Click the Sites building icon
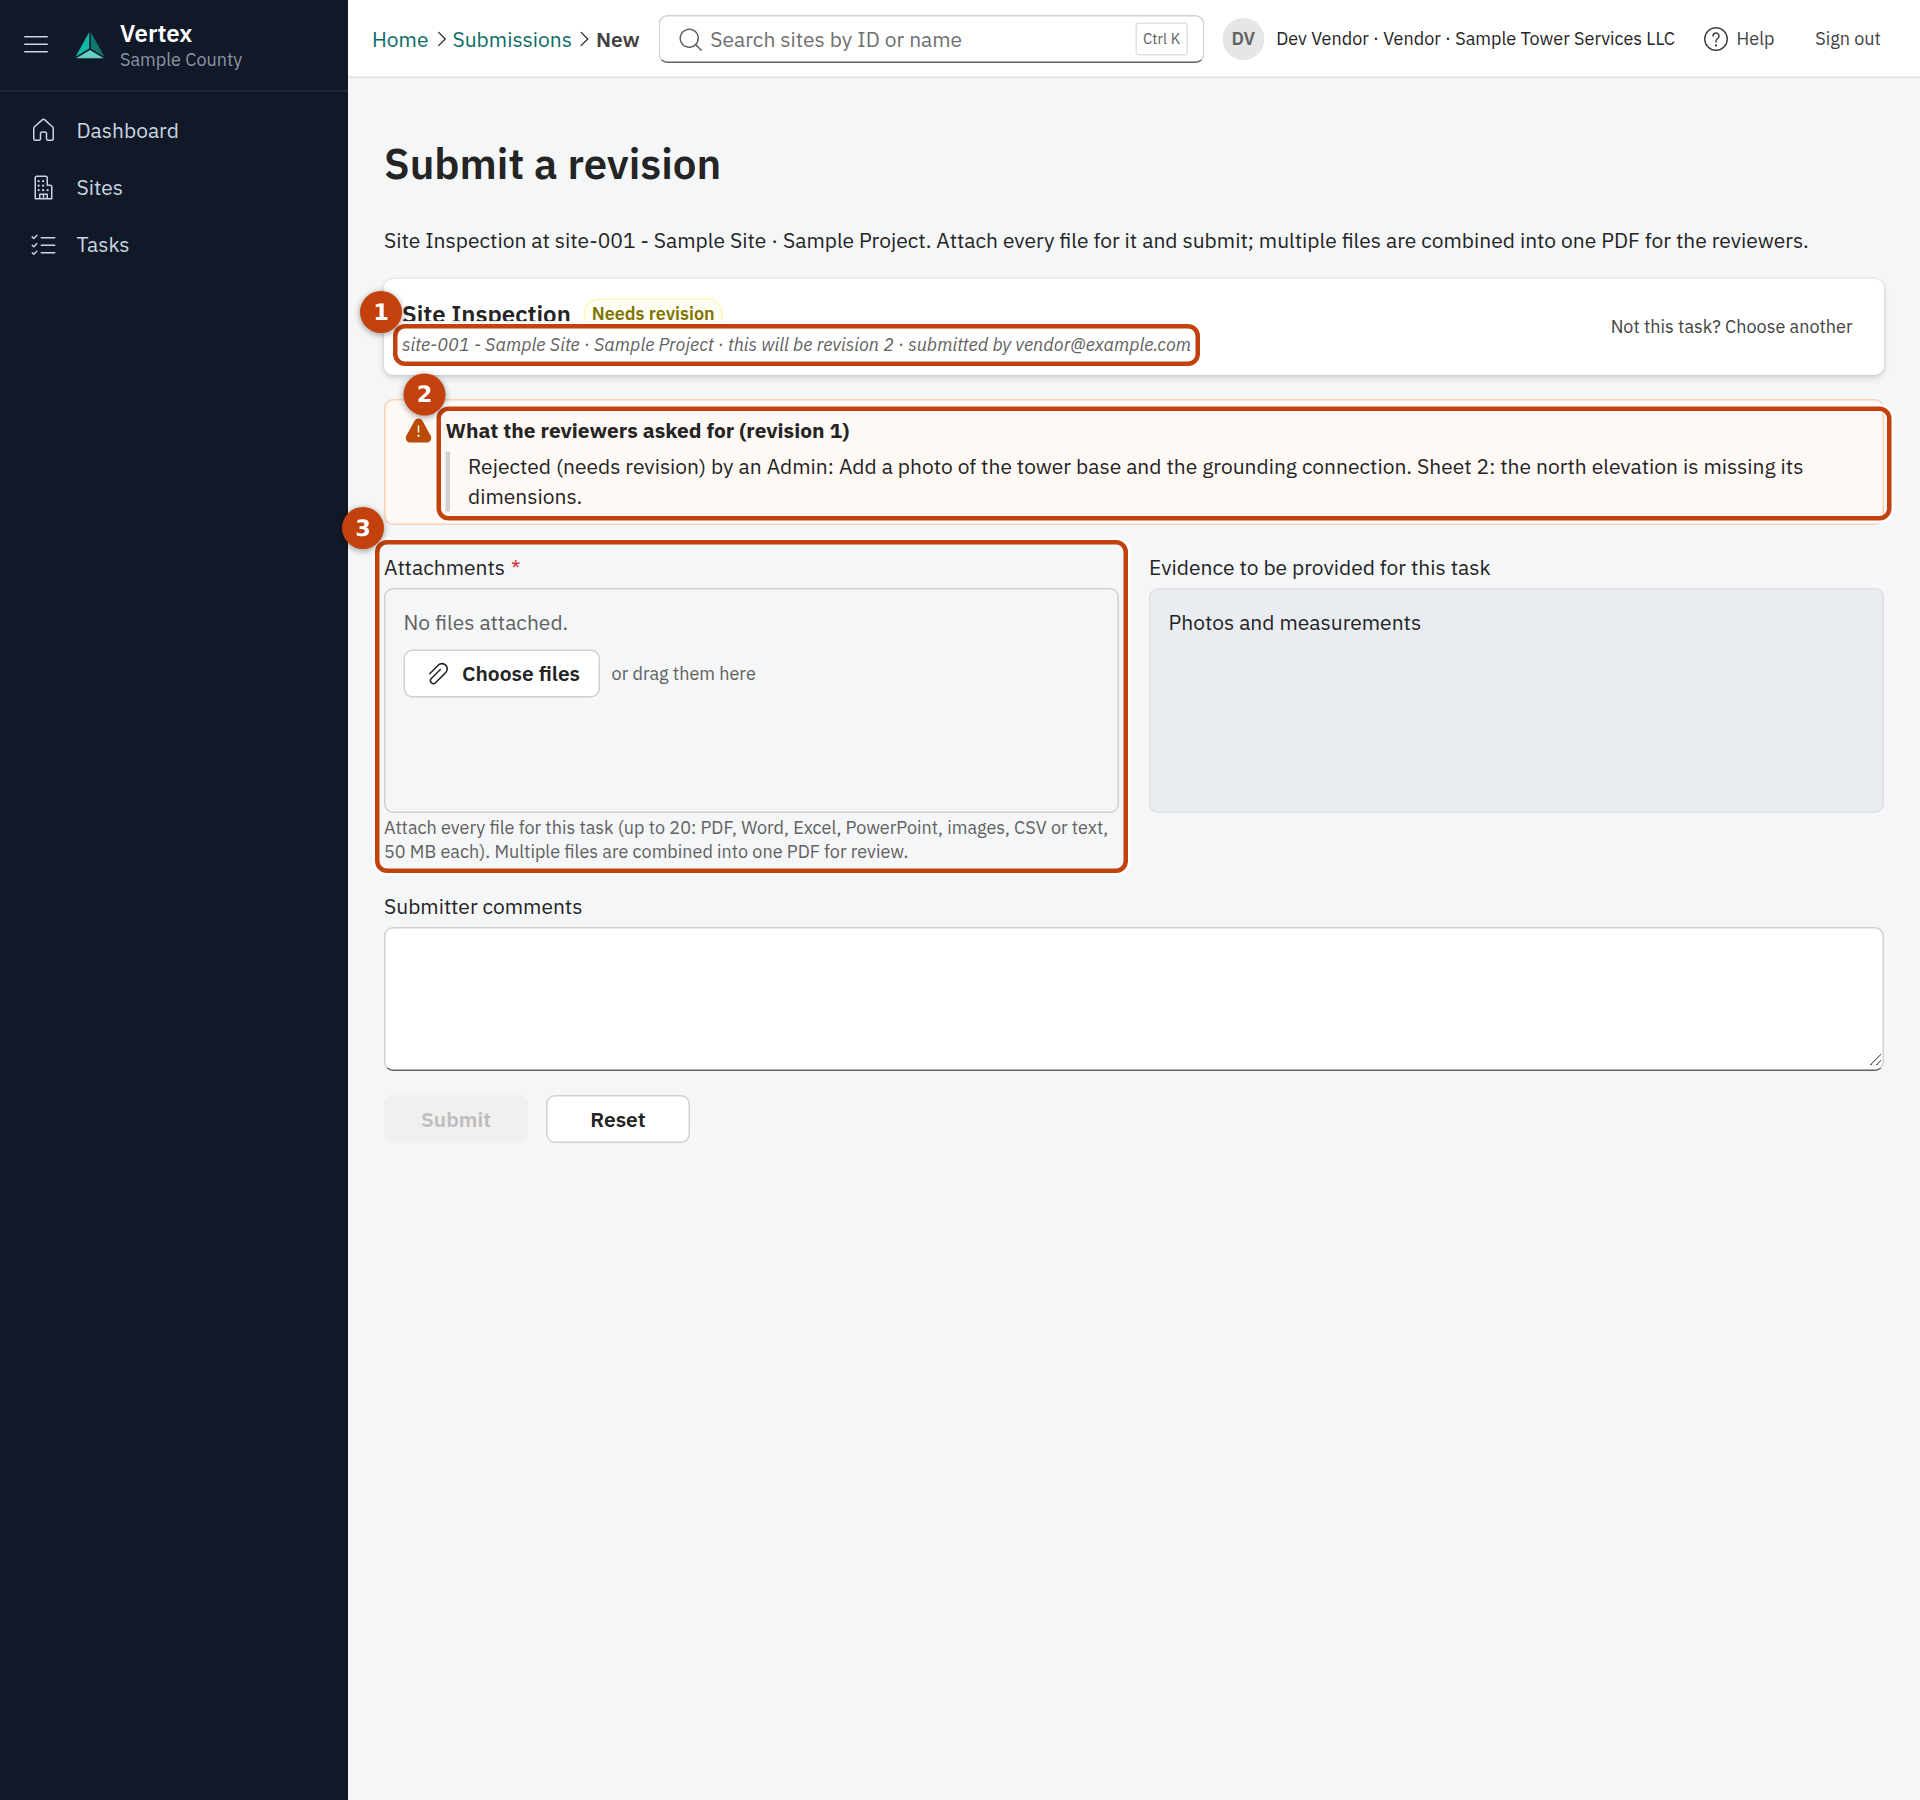Image resolution: width=1920 pixels, height=1800 pixels. (x=43, y=188)
